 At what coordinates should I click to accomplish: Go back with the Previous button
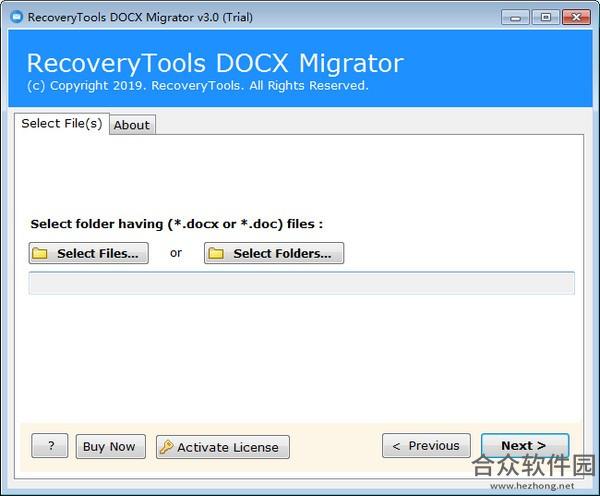(x=426, y=445)
